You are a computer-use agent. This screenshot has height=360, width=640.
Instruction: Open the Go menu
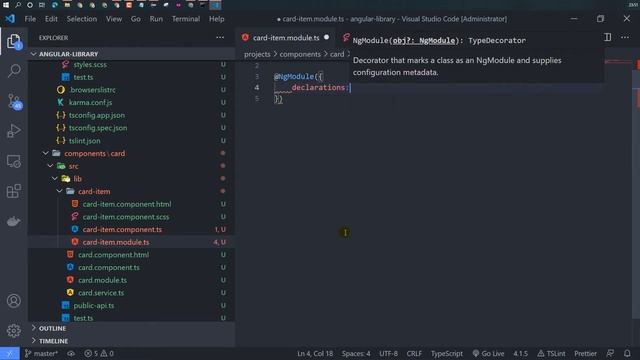tap(136, 19)
